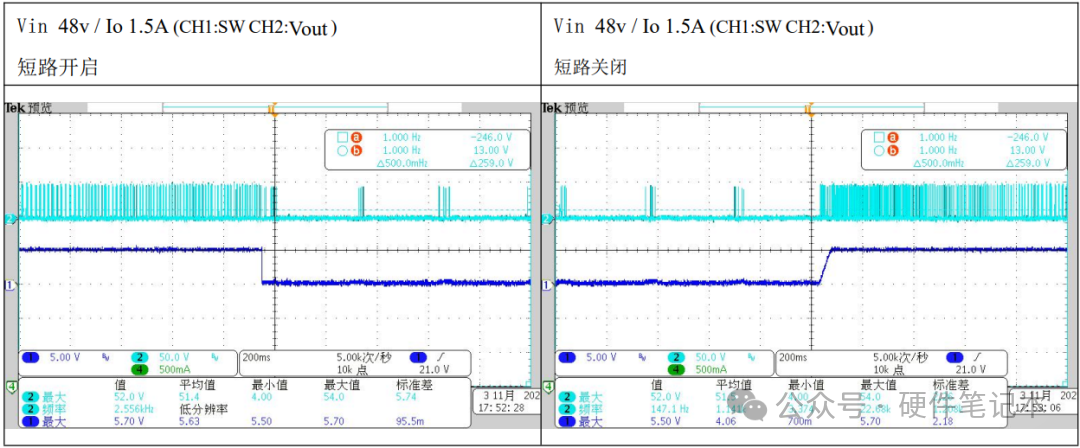Click the CH2 badge on the 频率 2.556kHz measurement row

(30, 409)
